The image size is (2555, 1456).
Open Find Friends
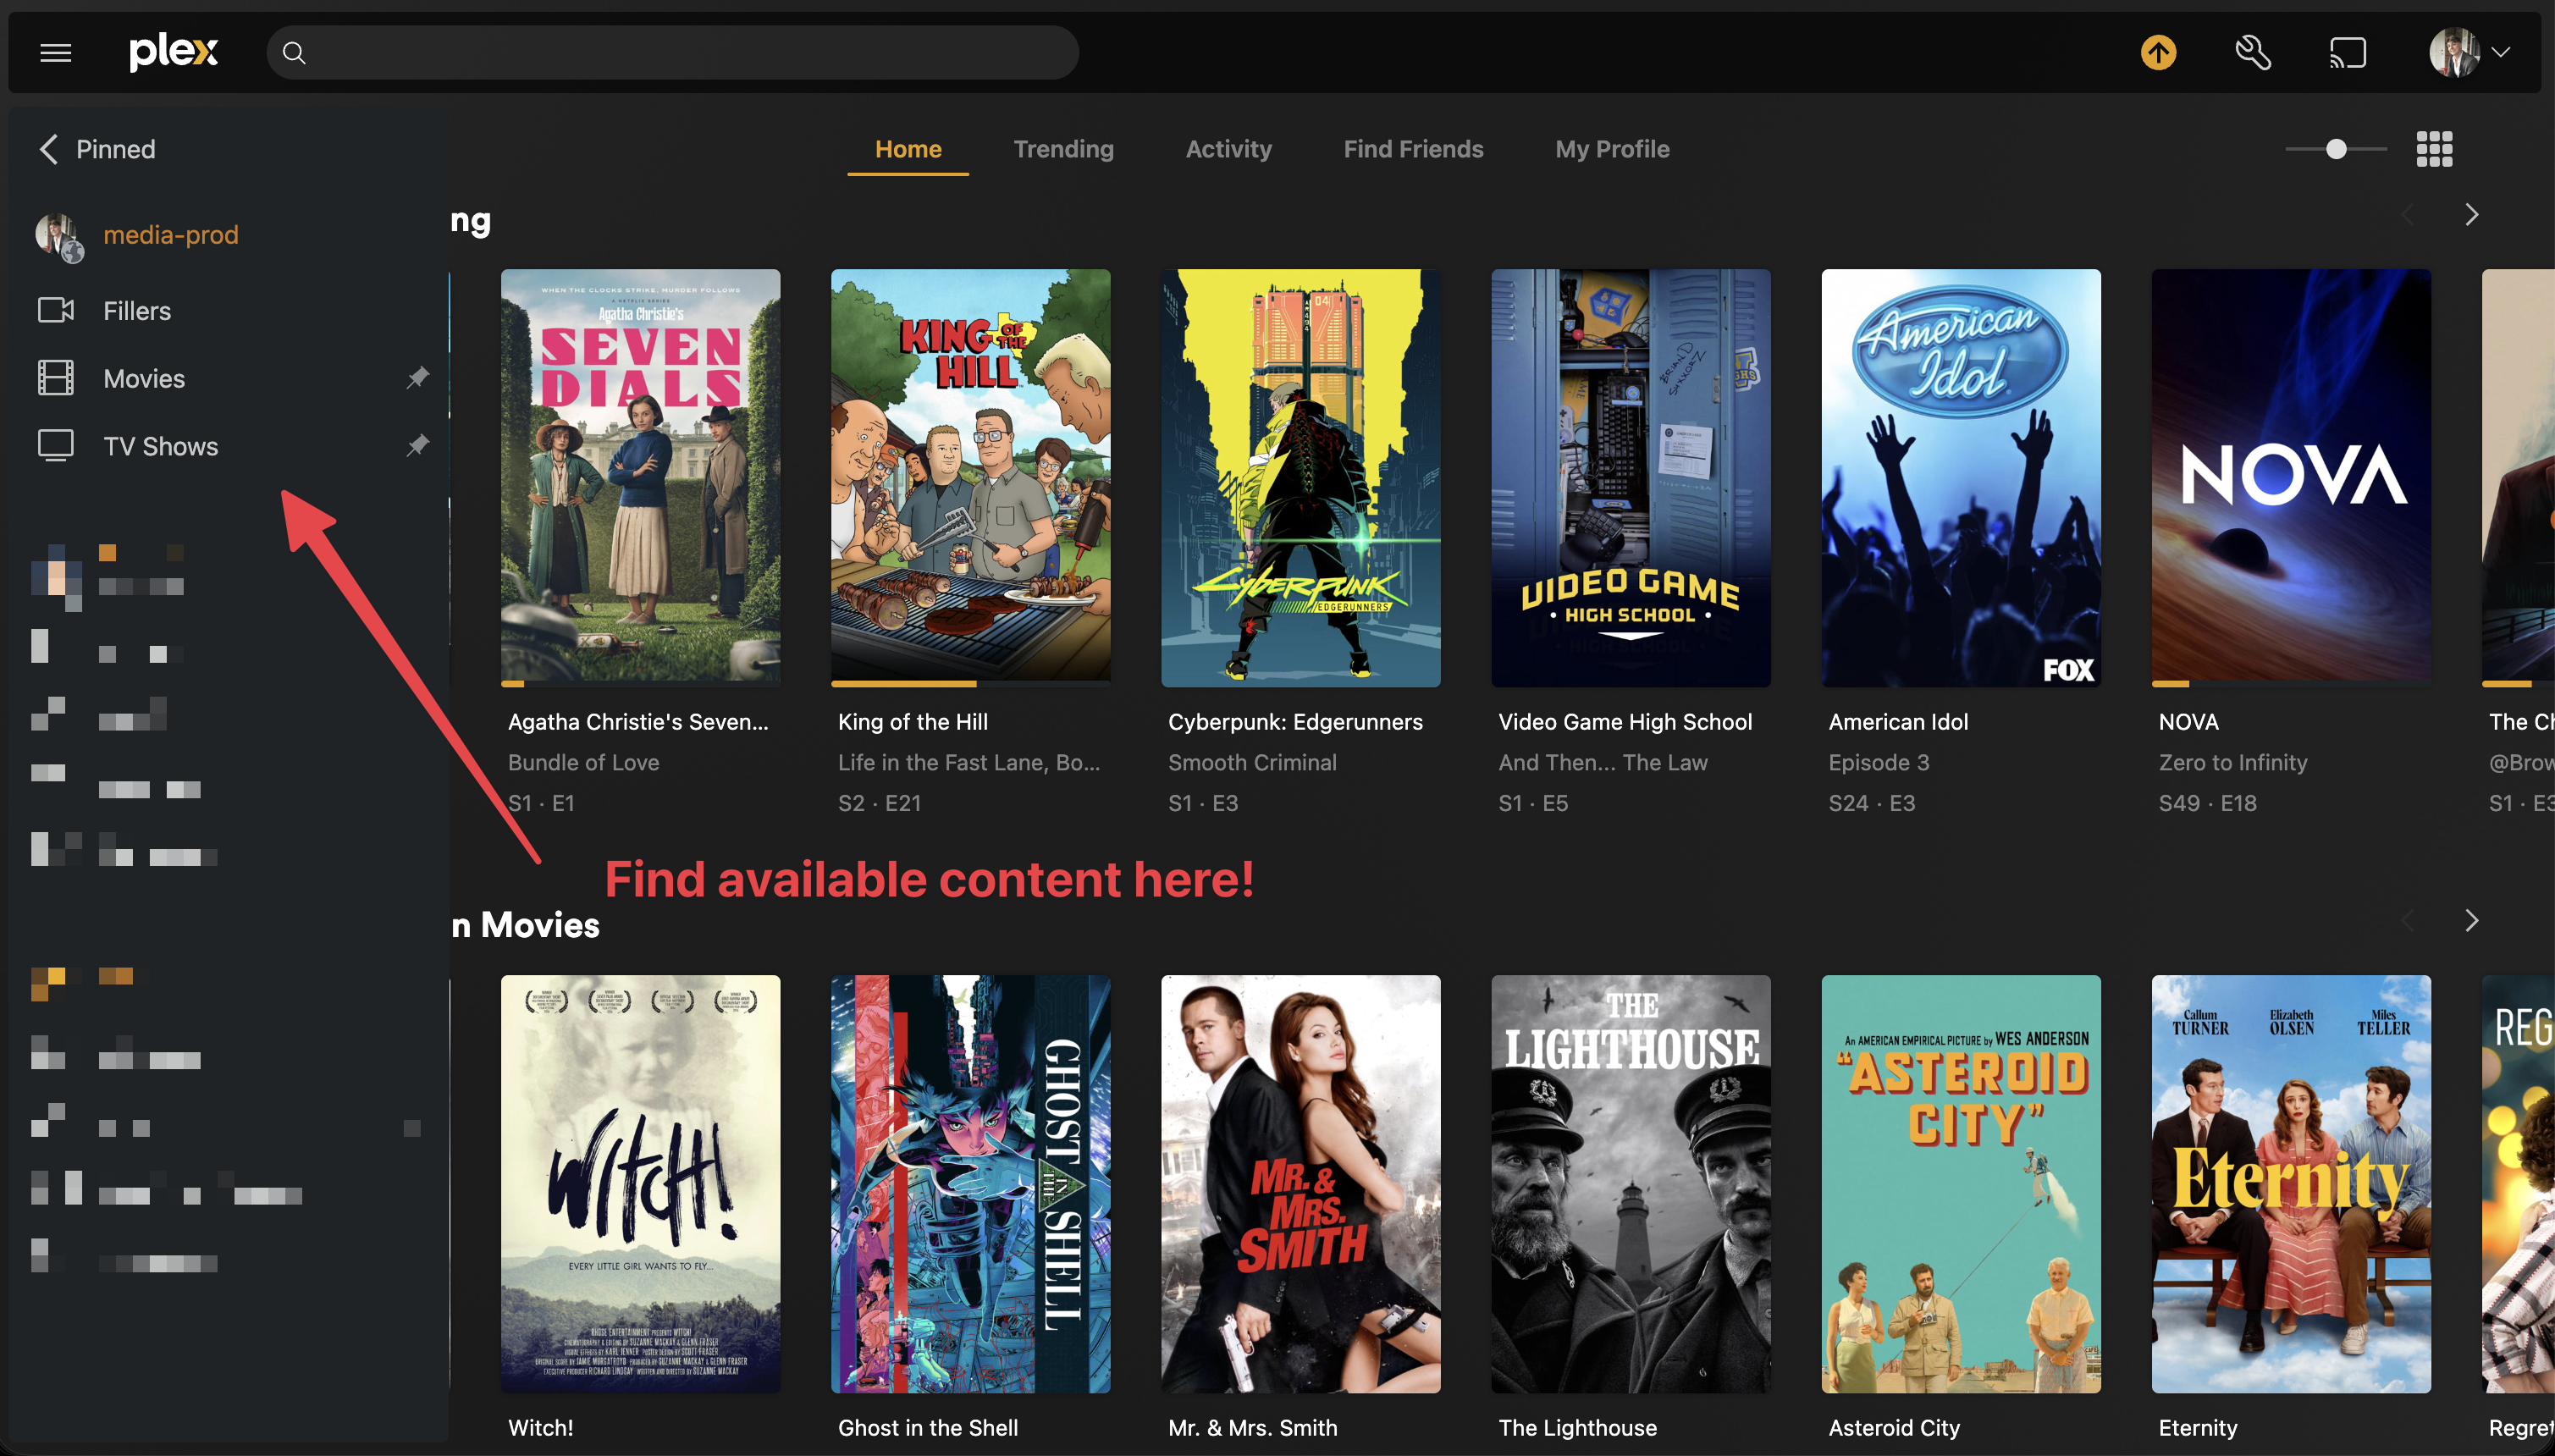[1413, 148]
